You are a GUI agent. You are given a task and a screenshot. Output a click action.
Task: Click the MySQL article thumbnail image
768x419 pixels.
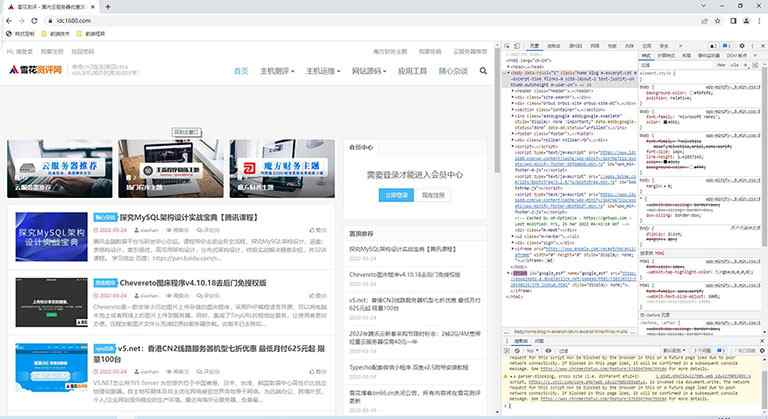point(51,237)
